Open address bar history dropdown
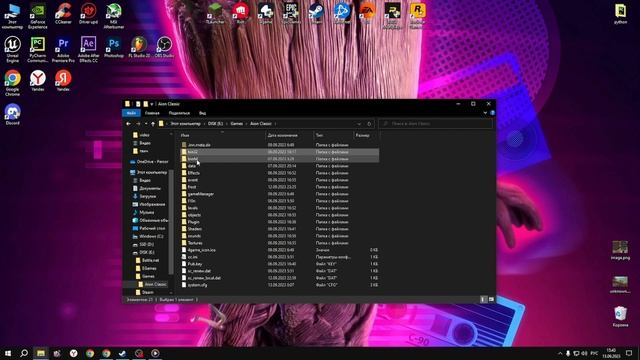Viewport: 640px width, 360px height. tap(359, 124)
